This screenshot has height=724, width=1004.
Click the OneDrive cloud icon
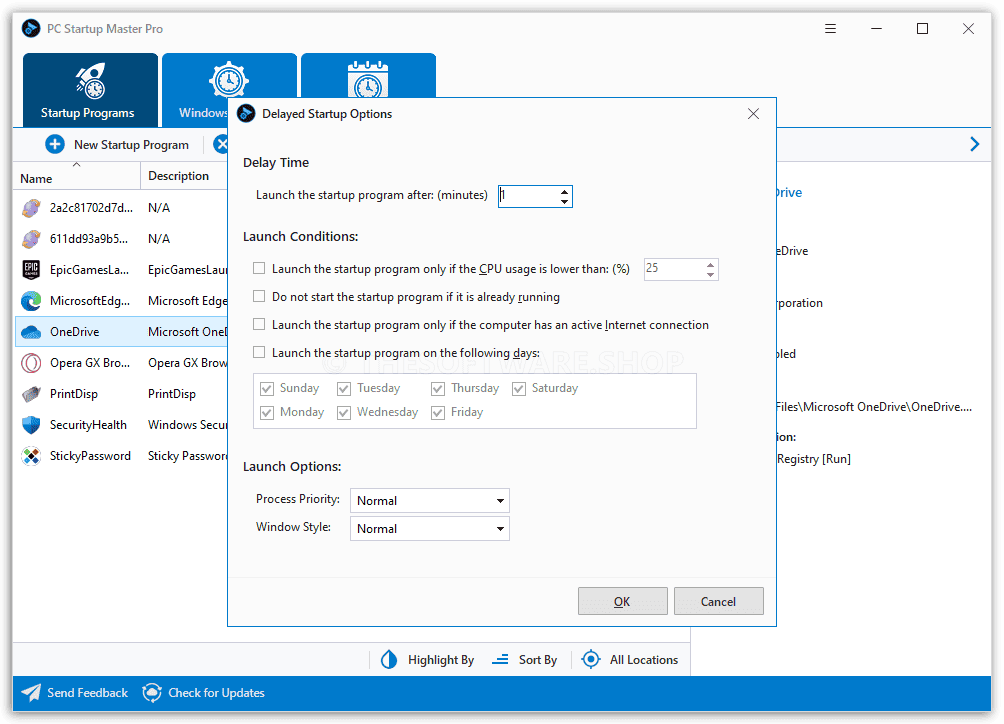click(31, 332)
